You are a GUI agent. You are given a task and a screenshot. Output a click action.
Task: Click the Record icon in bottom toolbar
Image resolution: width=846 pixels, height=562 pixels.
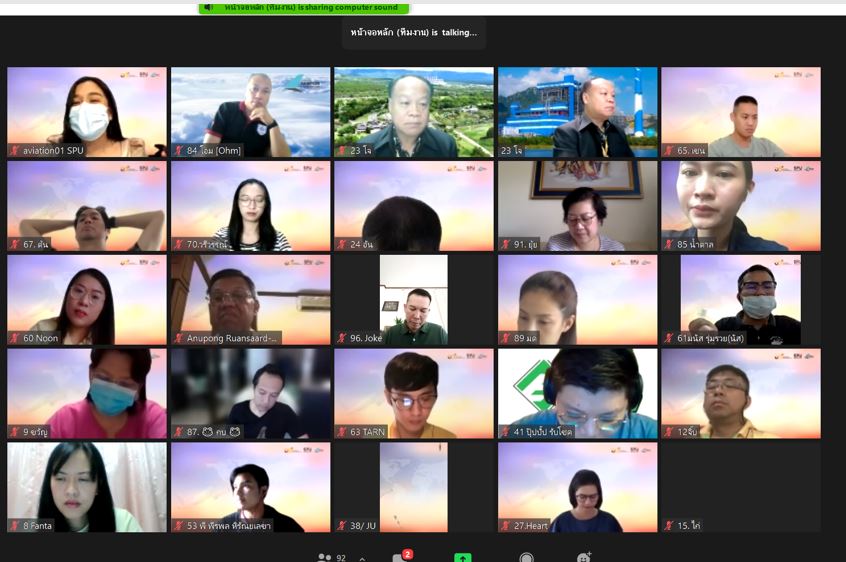click(526, 558)
